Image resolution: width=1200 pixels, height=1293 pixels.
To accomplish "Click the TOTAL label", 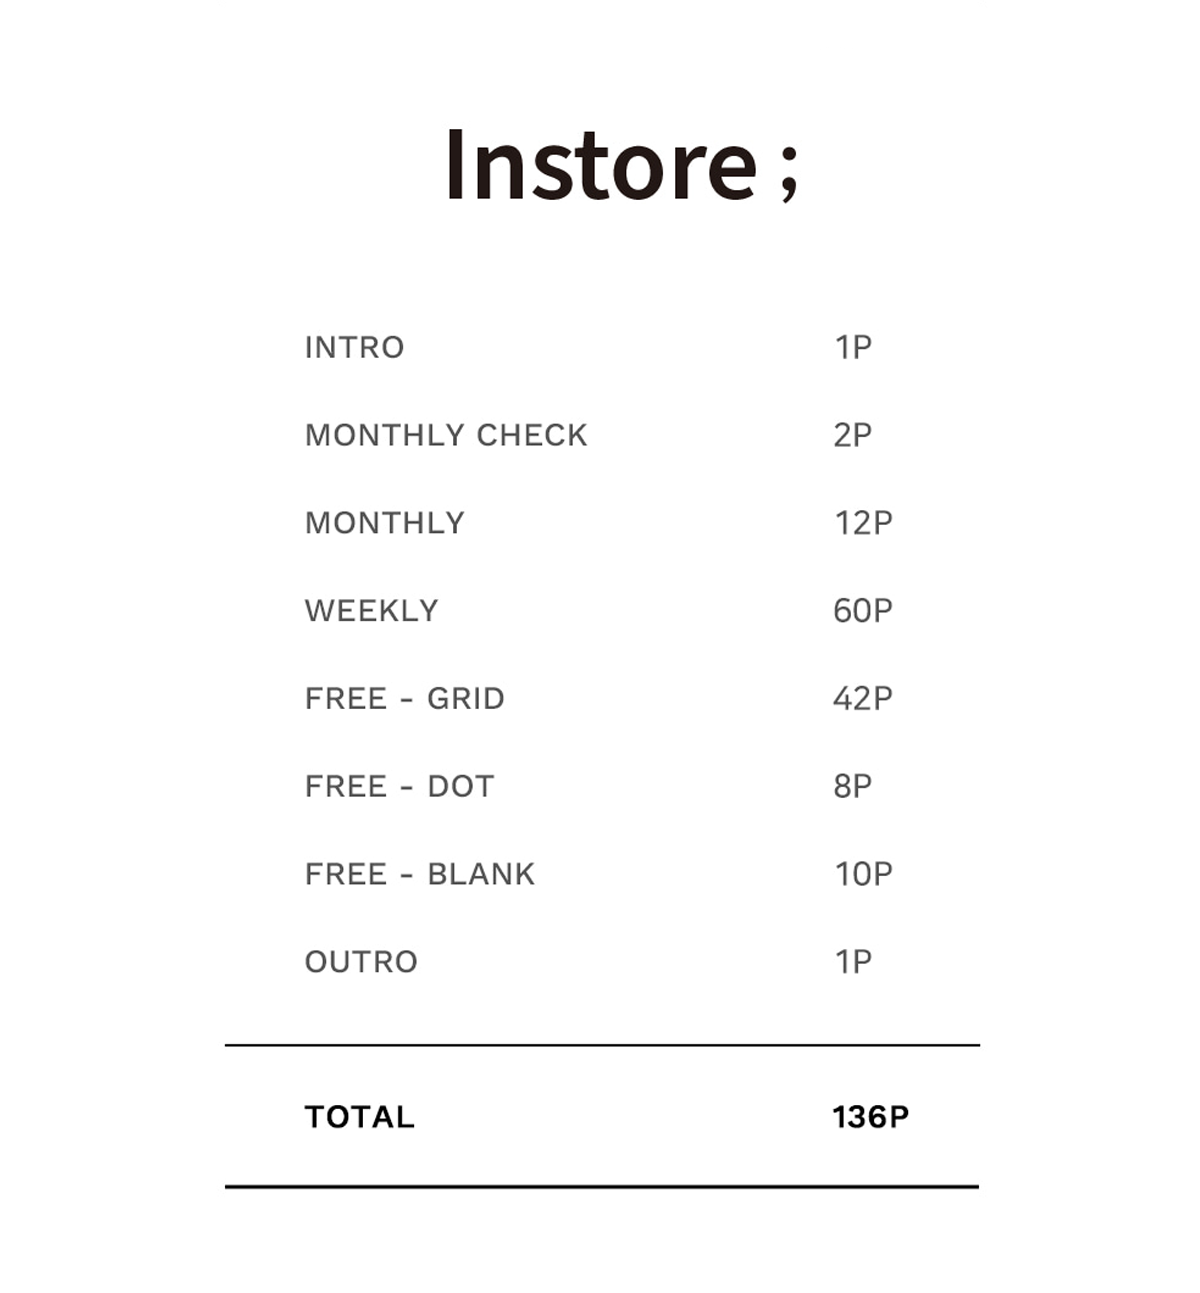I will [359, 1117].
